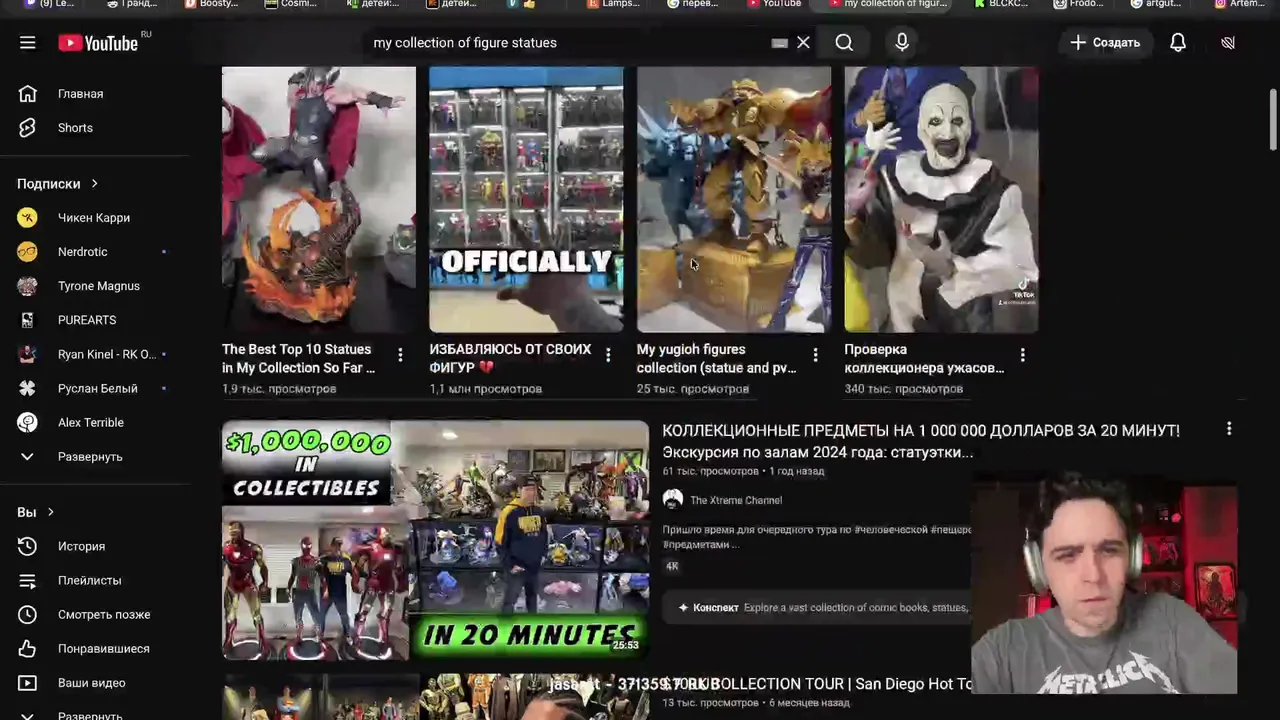Viewport: 1280px width, 720px height.
Task: Open the Чикен Карри channel
Action: point(95,218)
